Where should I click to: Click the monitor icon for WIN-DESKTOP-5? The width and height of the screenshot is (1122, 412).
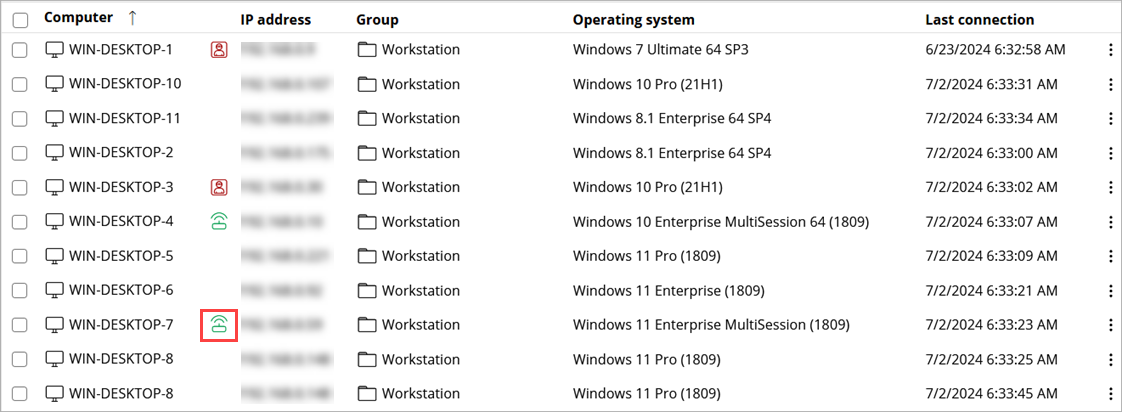[x=55, y=256]
